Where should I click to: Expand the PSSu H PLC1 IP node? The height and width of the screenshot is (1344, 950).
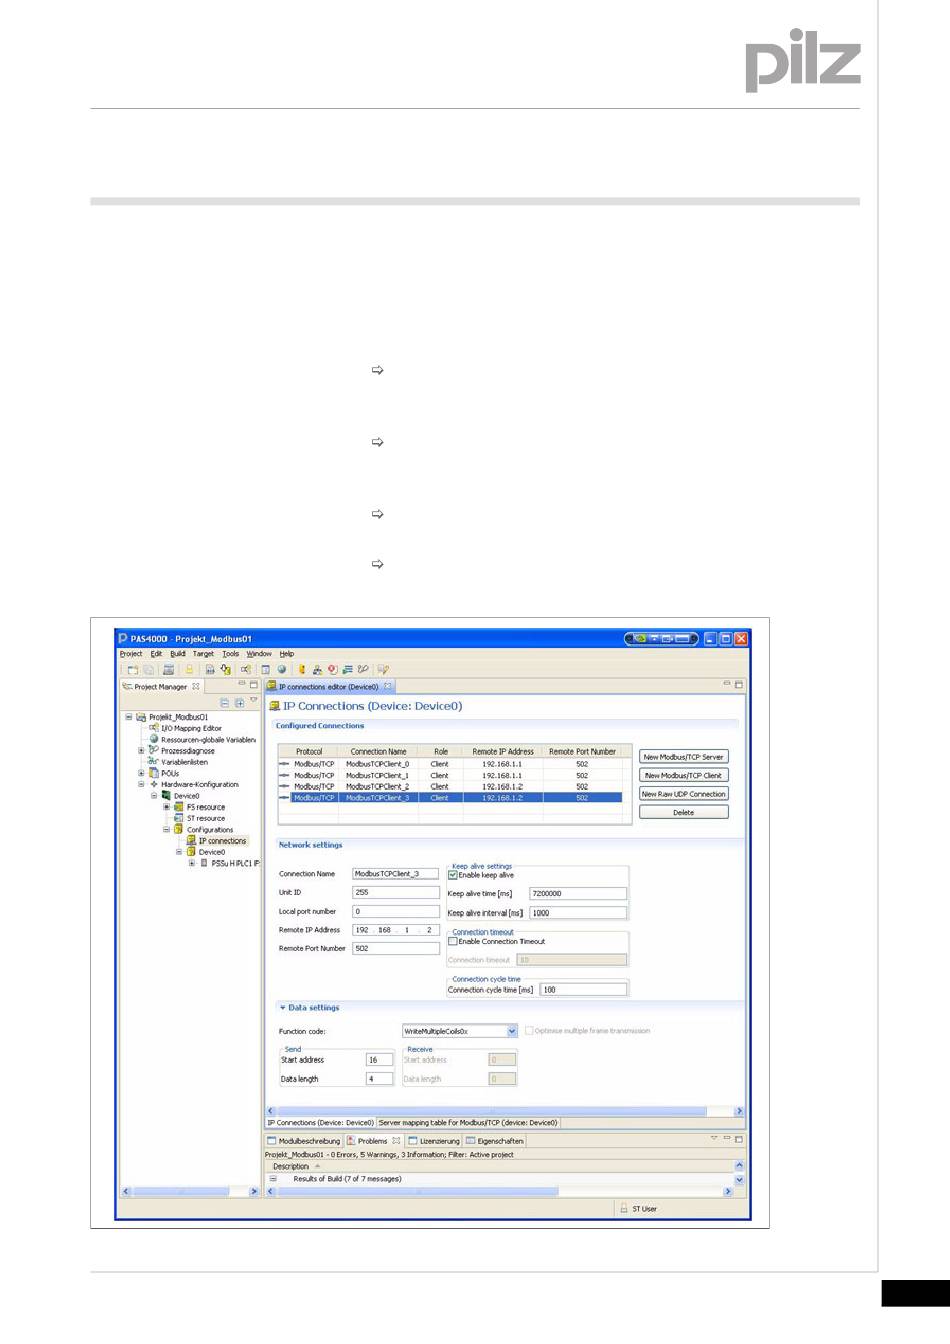[192, 863]
